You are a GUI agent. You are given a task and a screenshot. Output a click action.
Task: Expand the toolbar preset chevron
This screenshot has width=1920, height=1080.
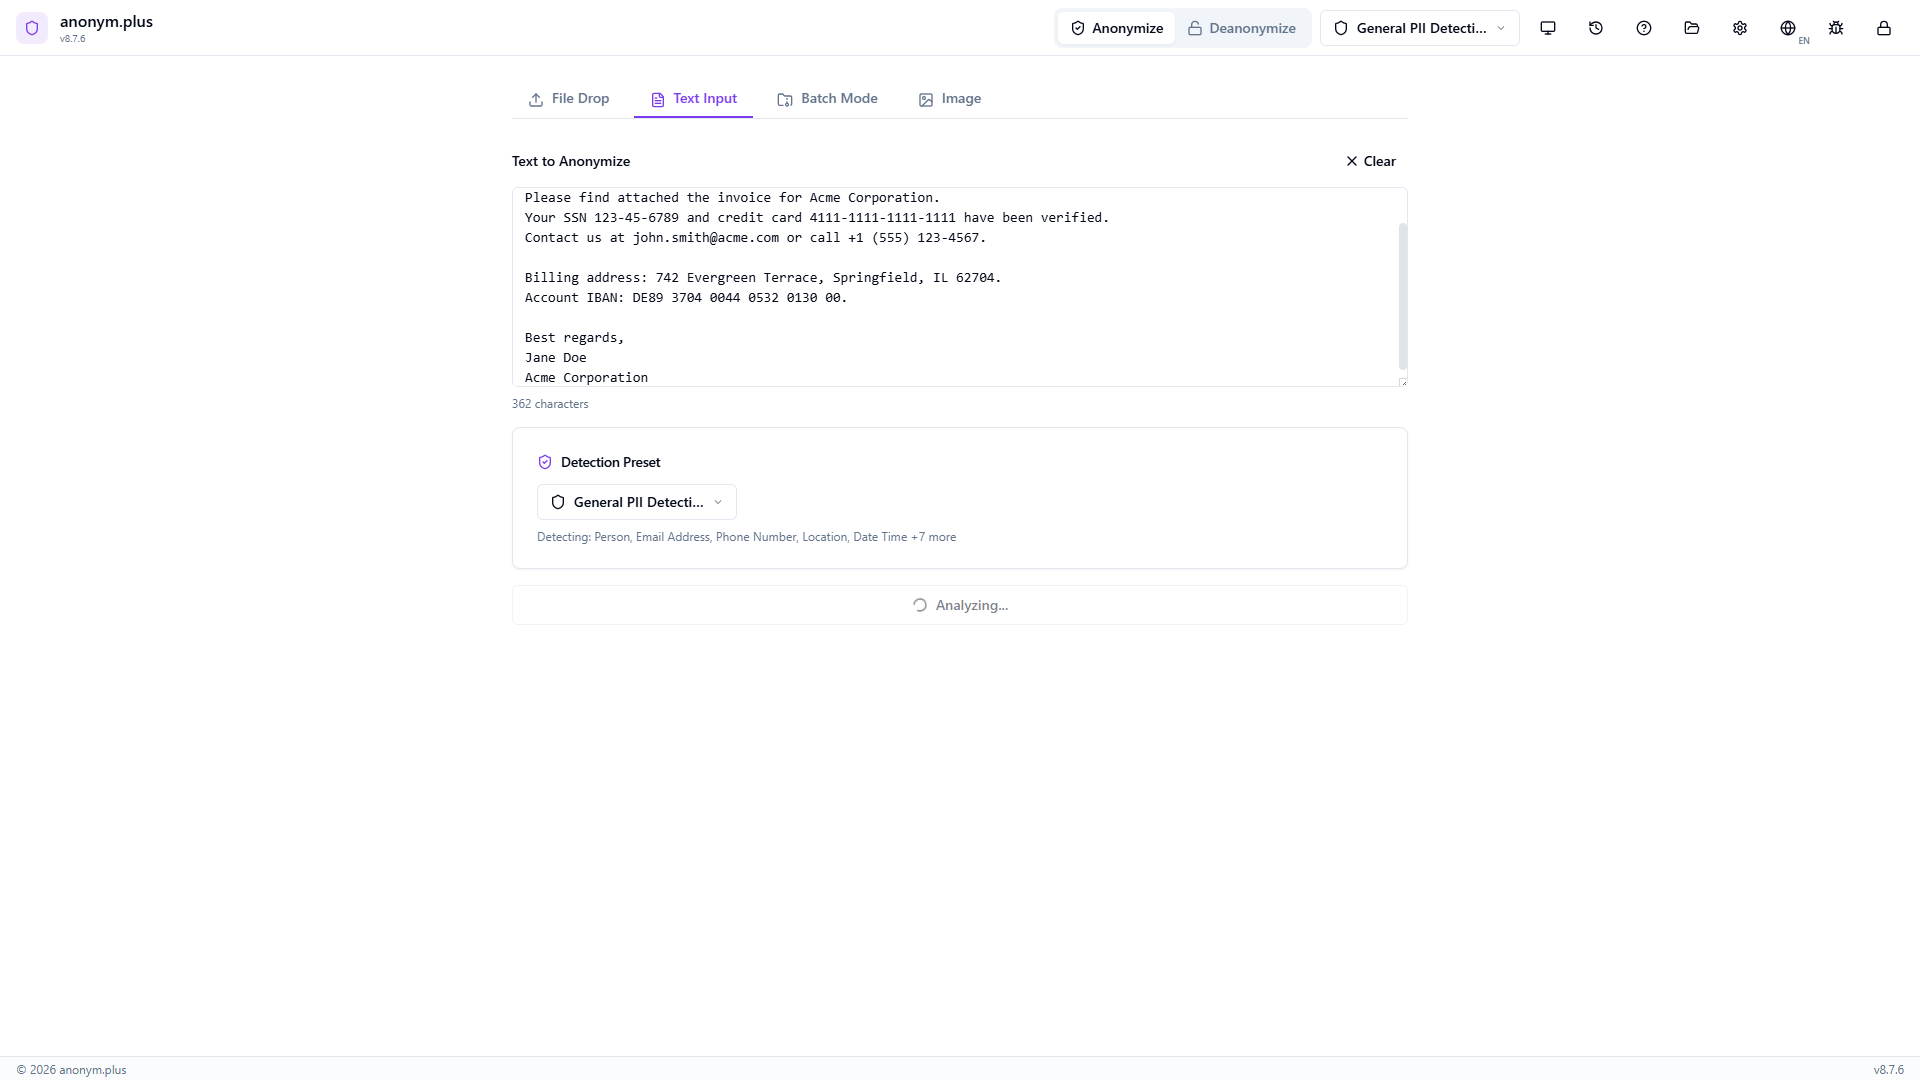(x=1501, y=28)
